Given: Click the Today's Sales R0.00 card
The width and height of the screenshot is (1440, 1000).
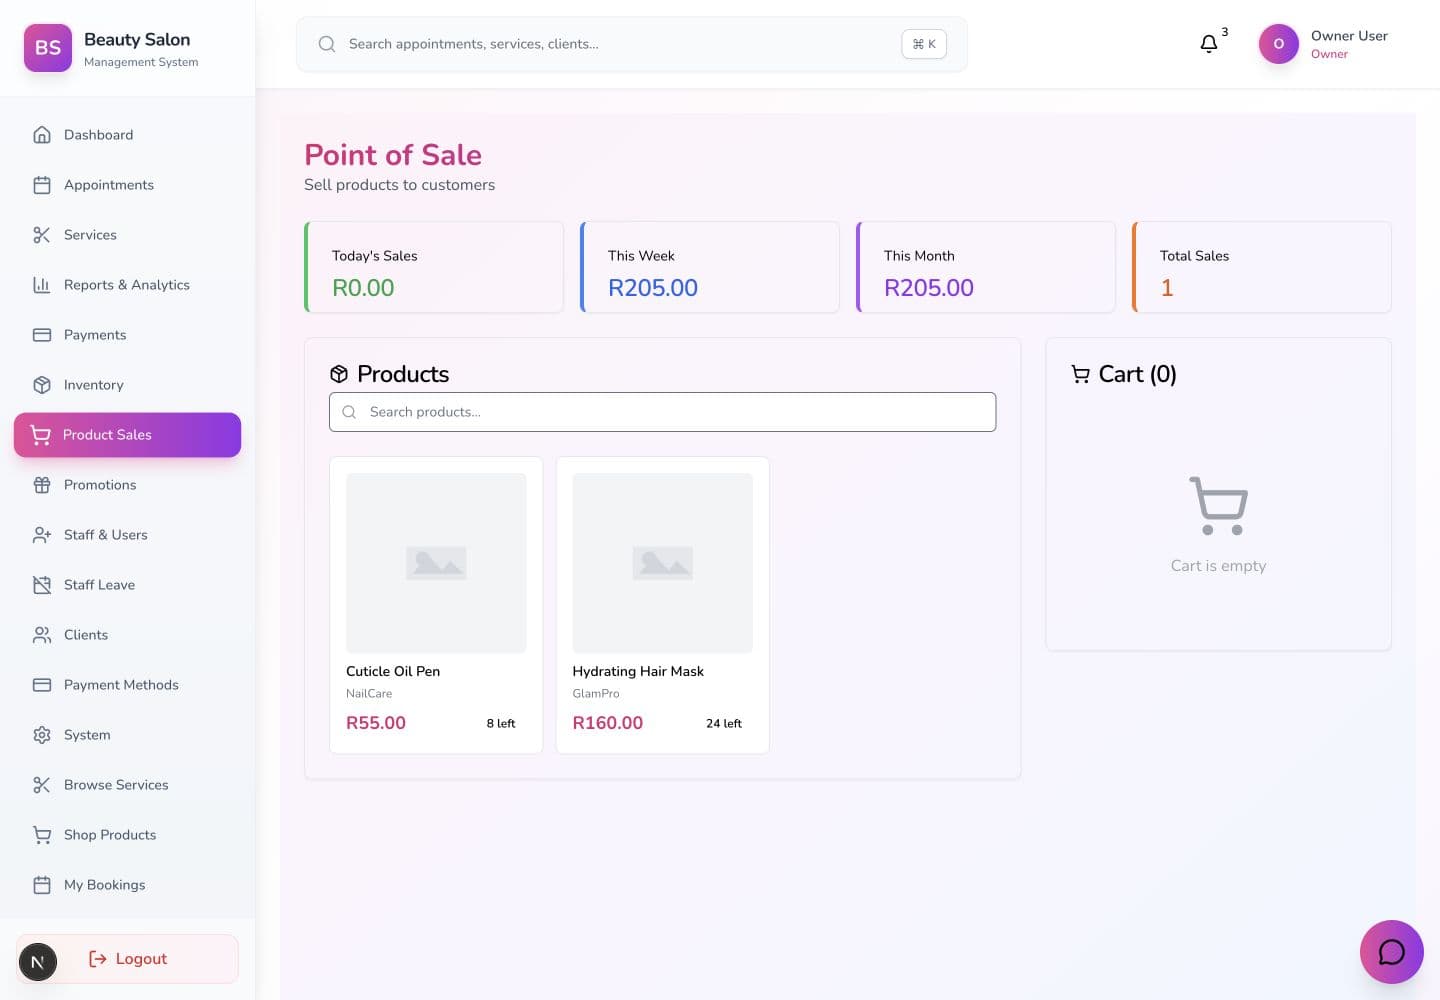Looking at the screenshot, I should (434, 267).
